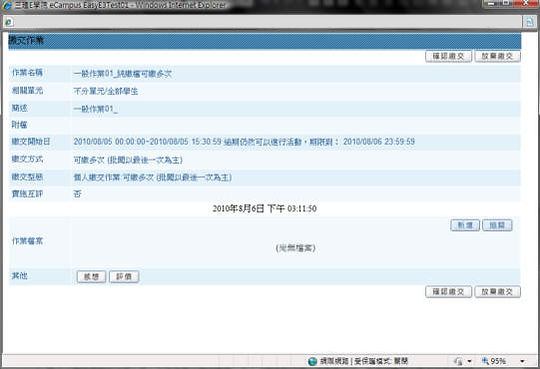Click the 繳交開始日 field label
This screenshot has width=540, height=369.
(x=31, y=141)
